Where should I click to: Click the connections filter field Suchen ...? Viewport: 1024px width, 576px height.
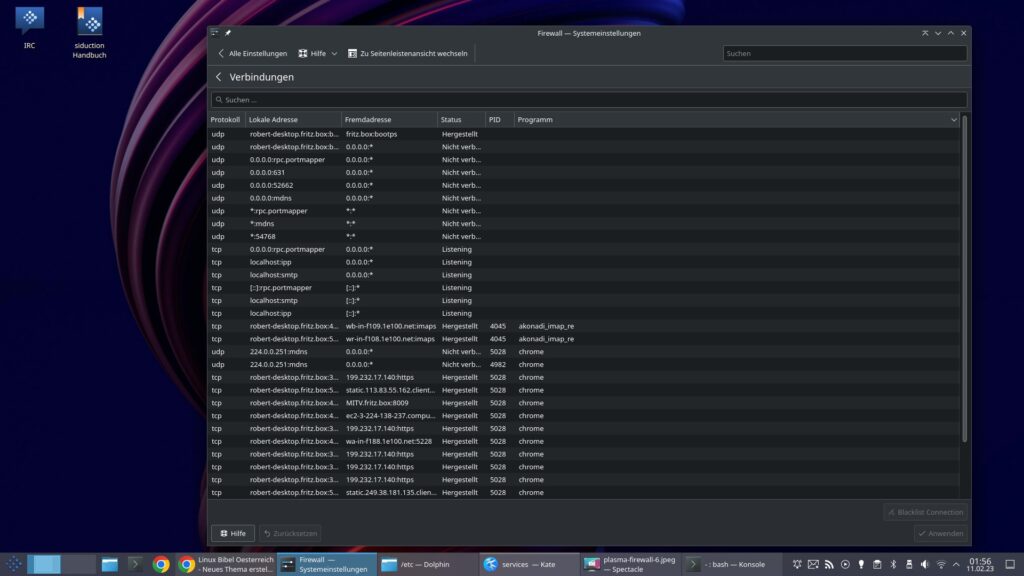click(588, 100)
